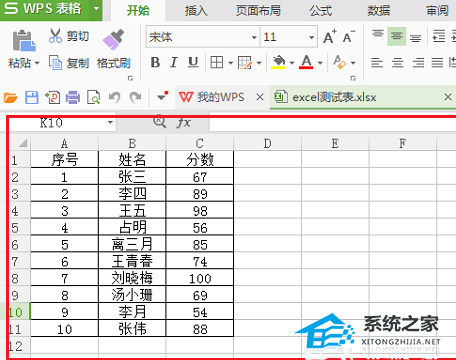Open the font name 宋体 dropdown
This screenshot has width=456, height=360.
[x=254, y=37]
